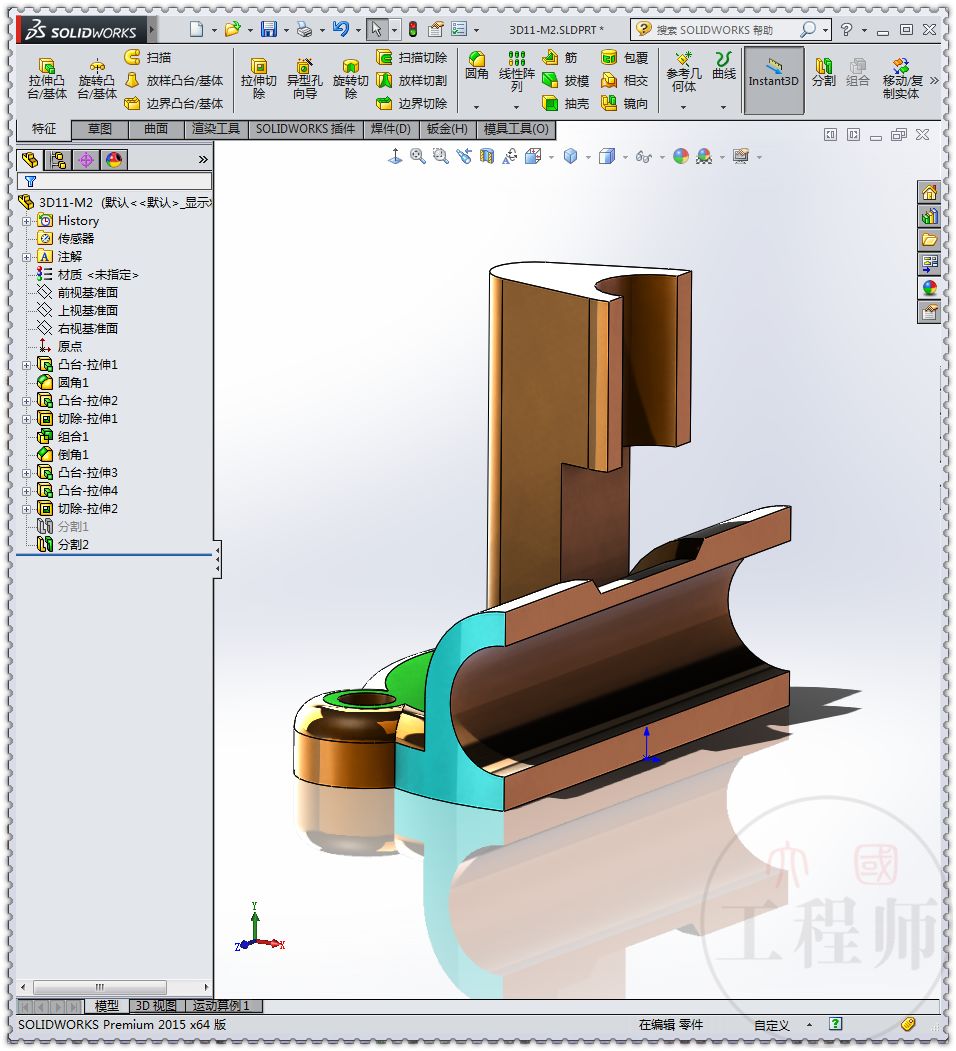This screenshot has width=956, height=1051.
Task: Select 倒角1 in the feature tree
Action: 64,455
